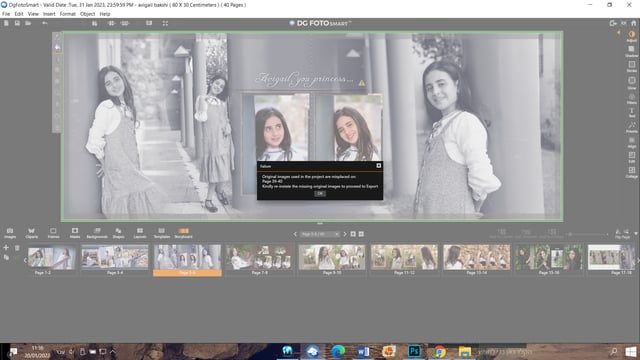The image size is (640, 360).
Task: Open the Frames library tab
Action: point(53,233)
